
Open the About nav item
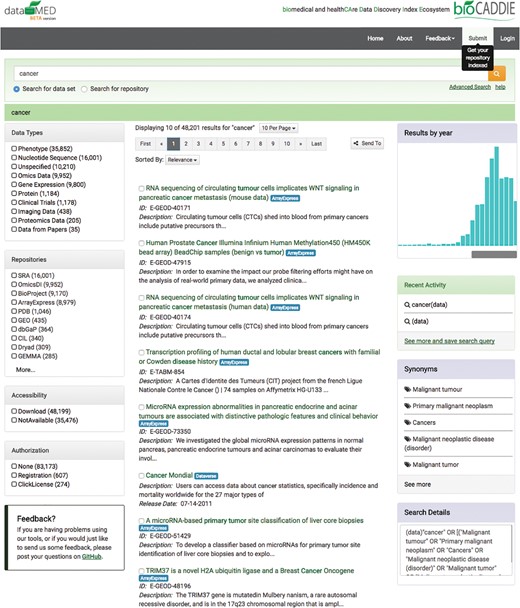[404, 38]
